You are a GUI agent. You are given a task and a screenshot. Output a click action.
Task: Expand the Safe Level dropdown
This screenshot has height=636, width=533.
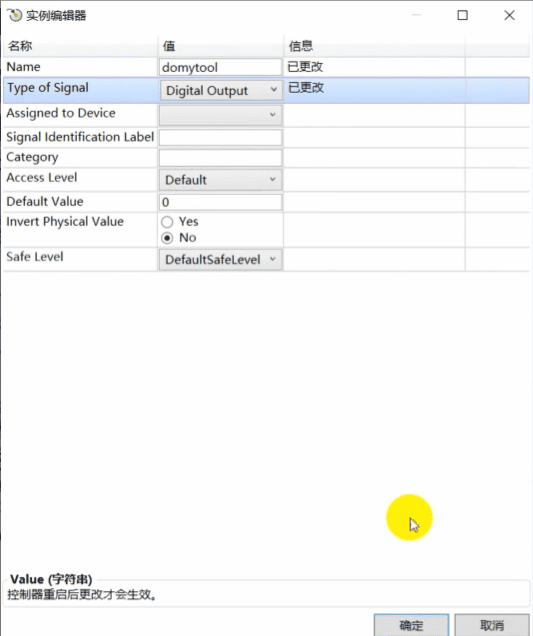pyautogui.click(x=221, y=259)
